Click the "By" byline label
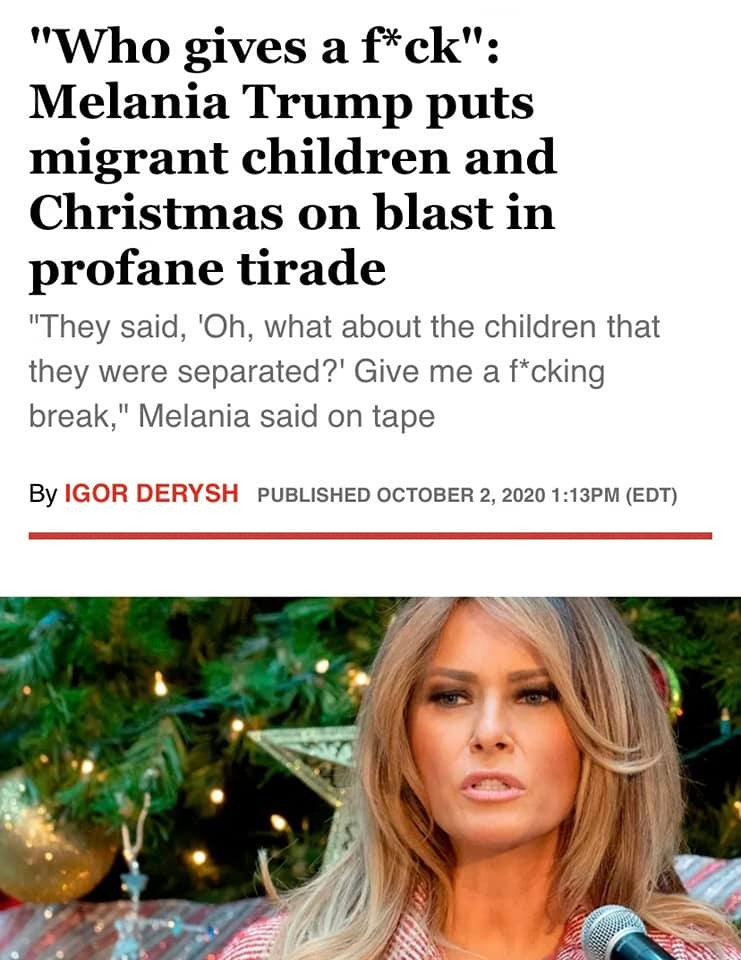This screenshot has height=960, width=741. coord(43,493)
